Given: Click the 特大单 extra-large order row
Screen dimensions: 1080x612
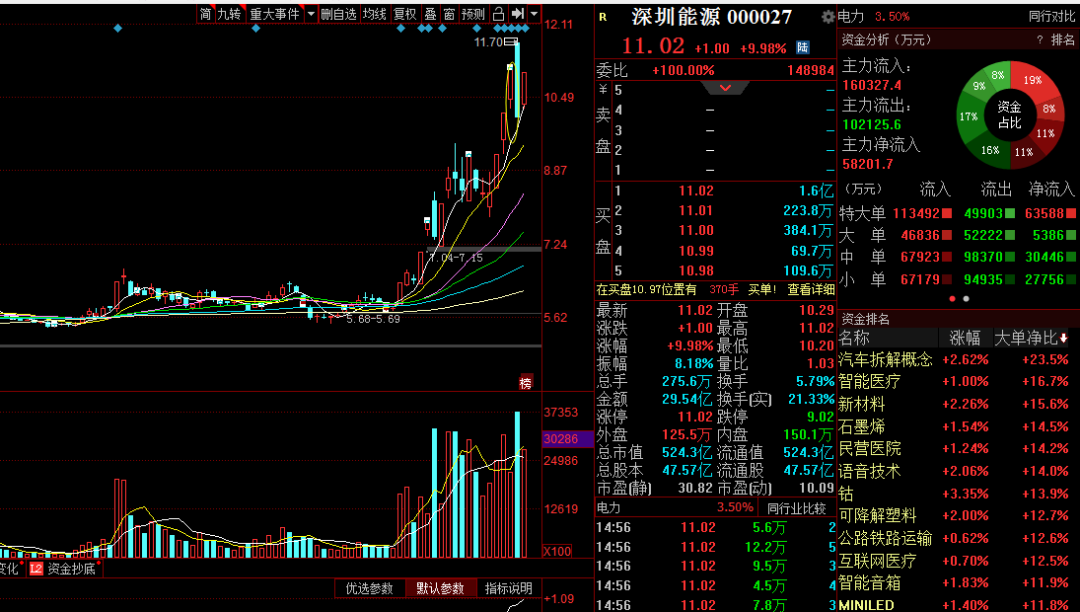Looking at the screenshot, I should (x=957, y=213).
